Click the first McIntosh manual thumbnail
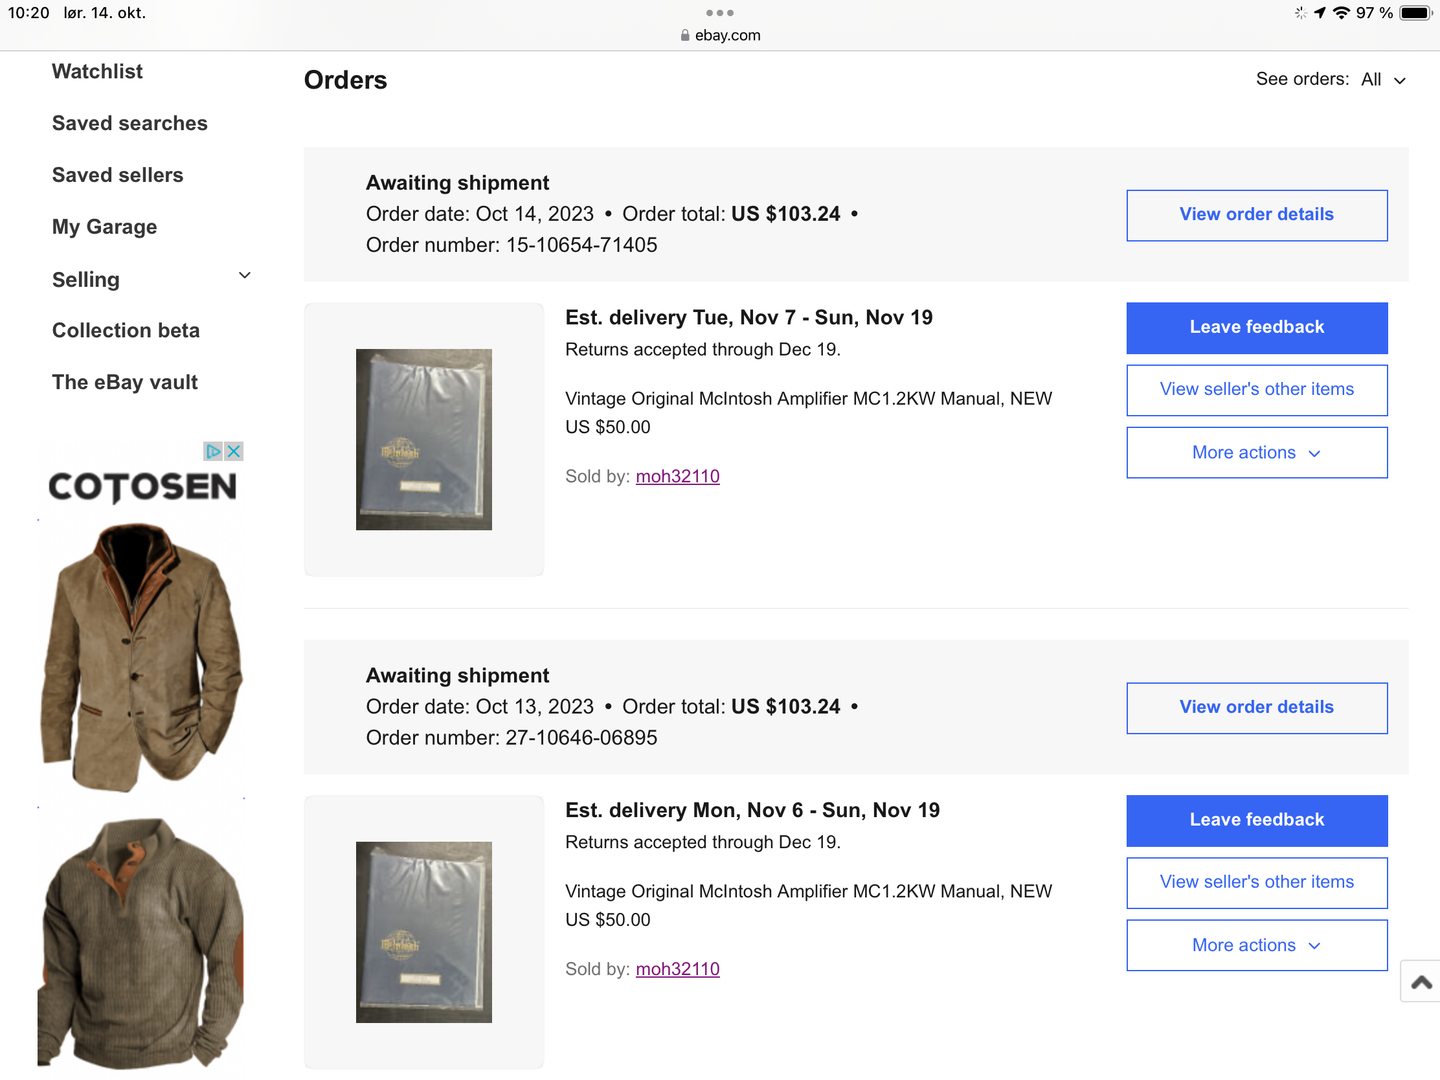Screen dimensions: 1440x1080 point(424,440)
